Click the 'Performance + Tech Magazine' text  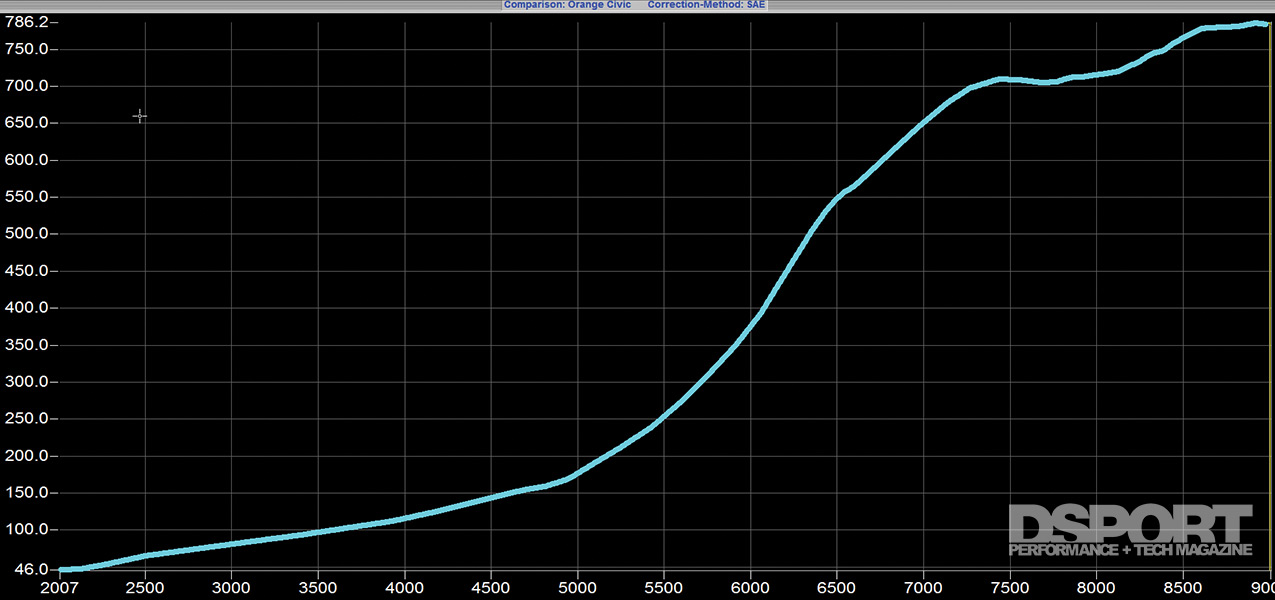(1130, 550)
